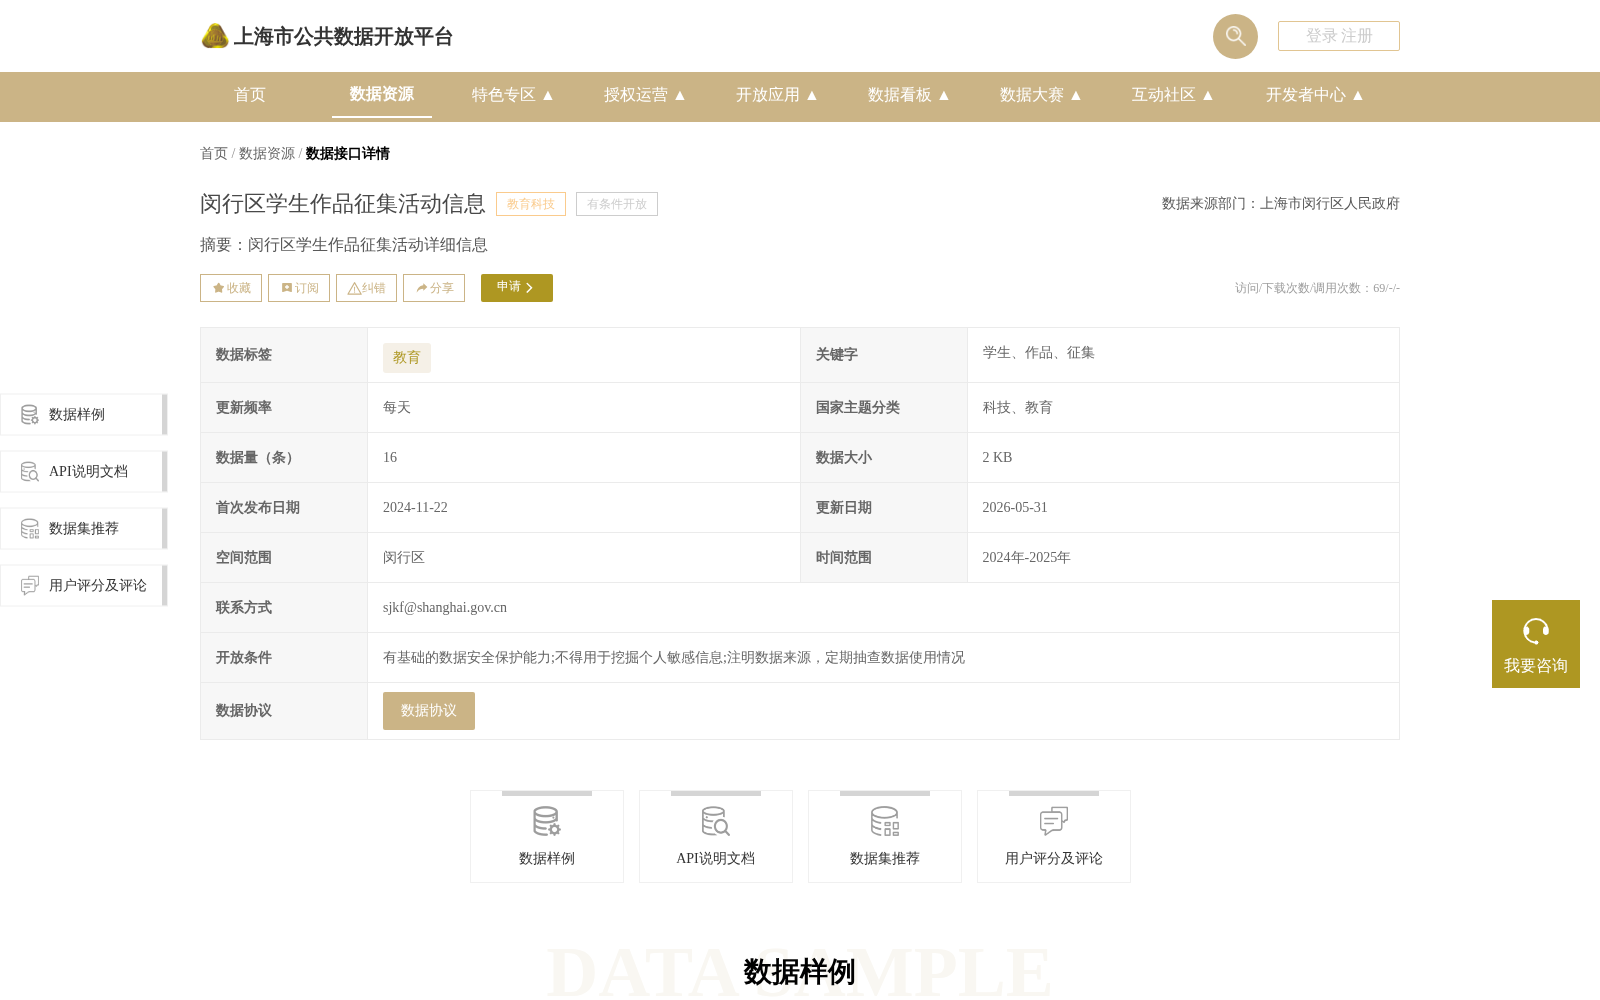Click the icon beside sidebar 数据集推荐
The width and height of the screenshot is (1600, 1000).
30,528
